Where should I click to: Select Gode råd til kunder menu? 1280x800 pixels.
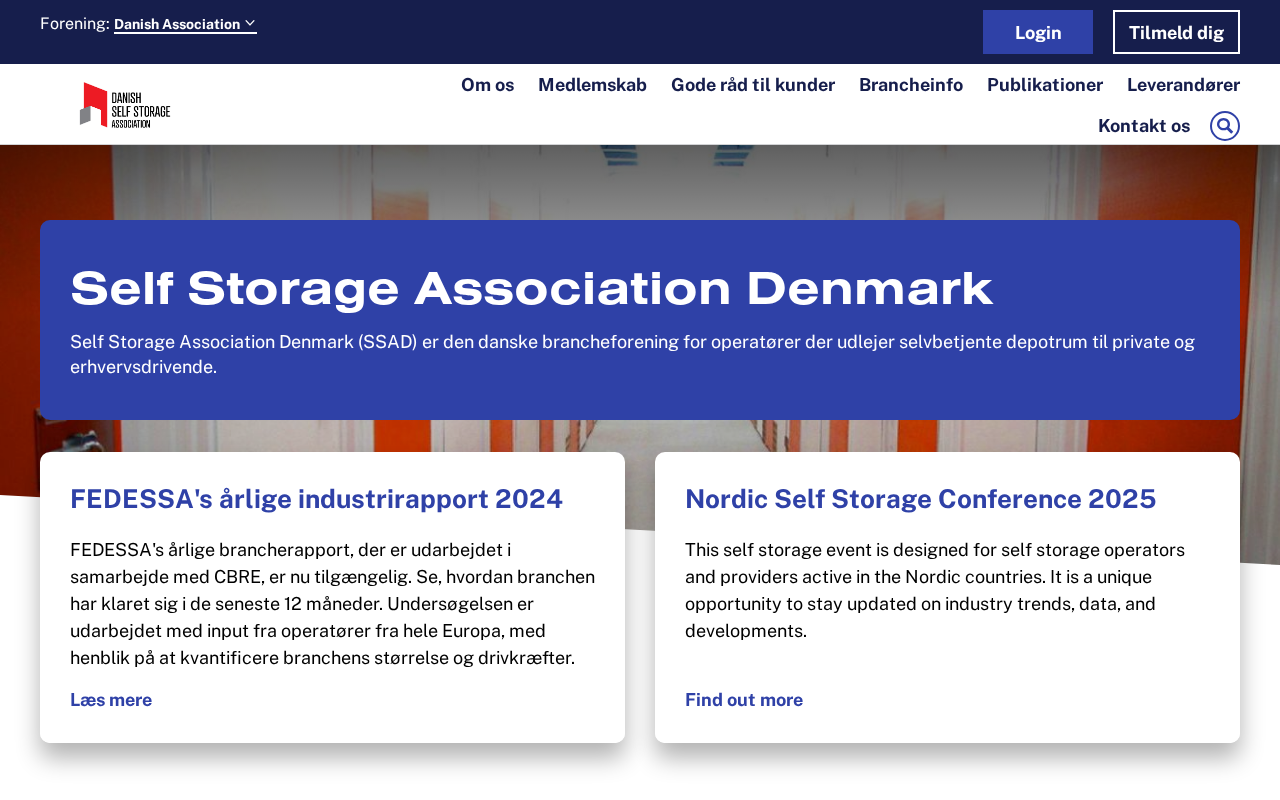click(752, 85)
